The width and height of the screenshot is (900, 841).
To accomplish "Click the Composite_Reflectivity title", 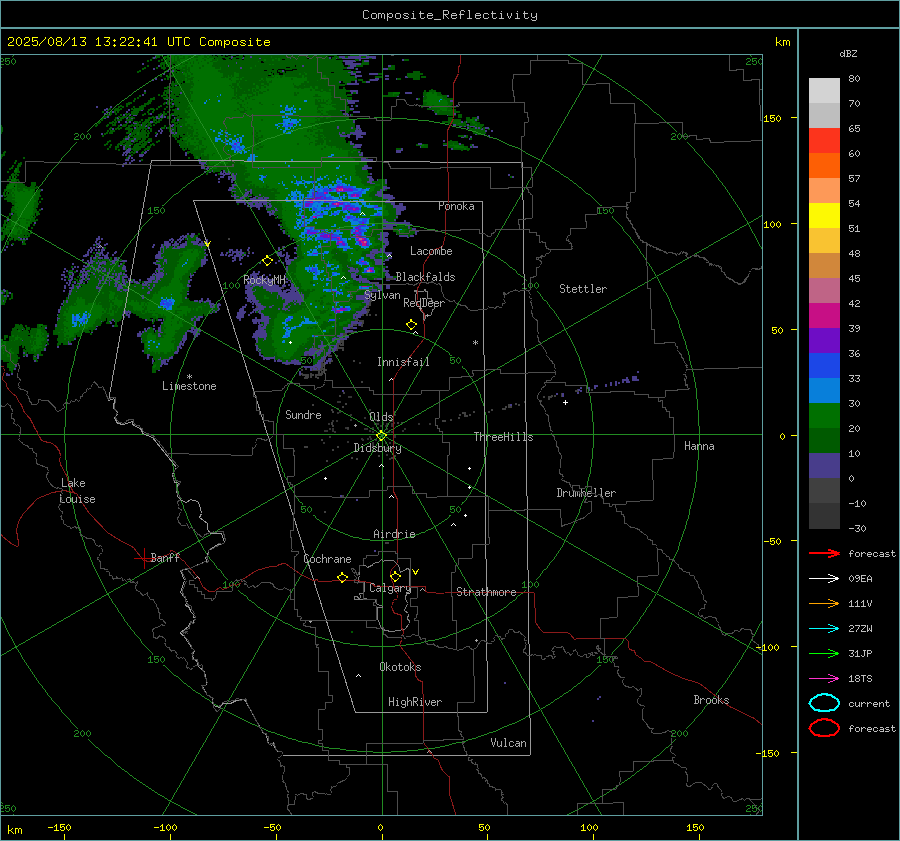I will pos(450,15).
